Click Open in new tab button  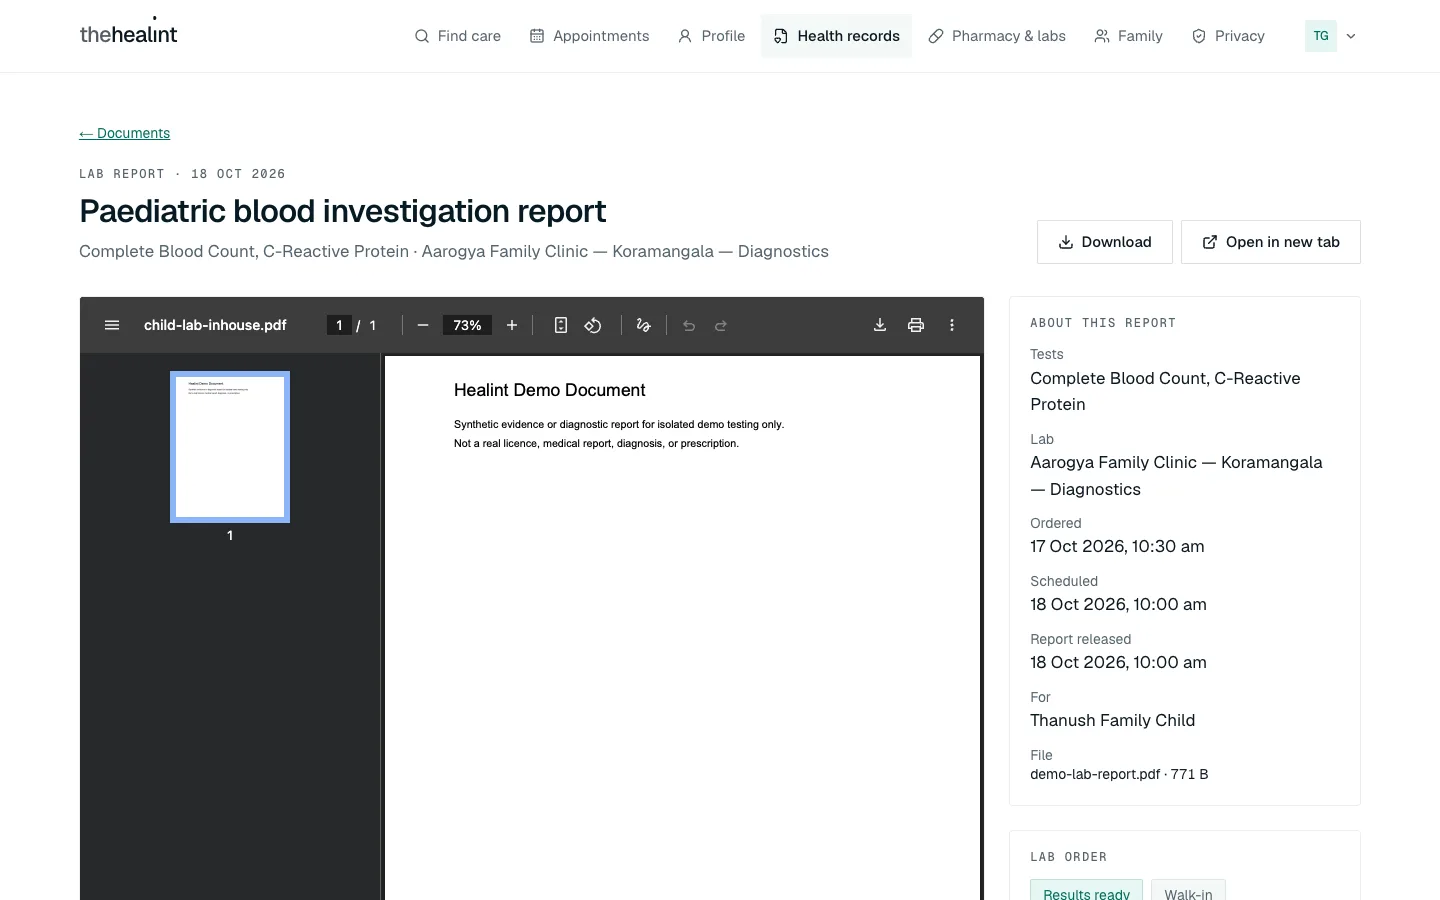(x=1271, y=242)
